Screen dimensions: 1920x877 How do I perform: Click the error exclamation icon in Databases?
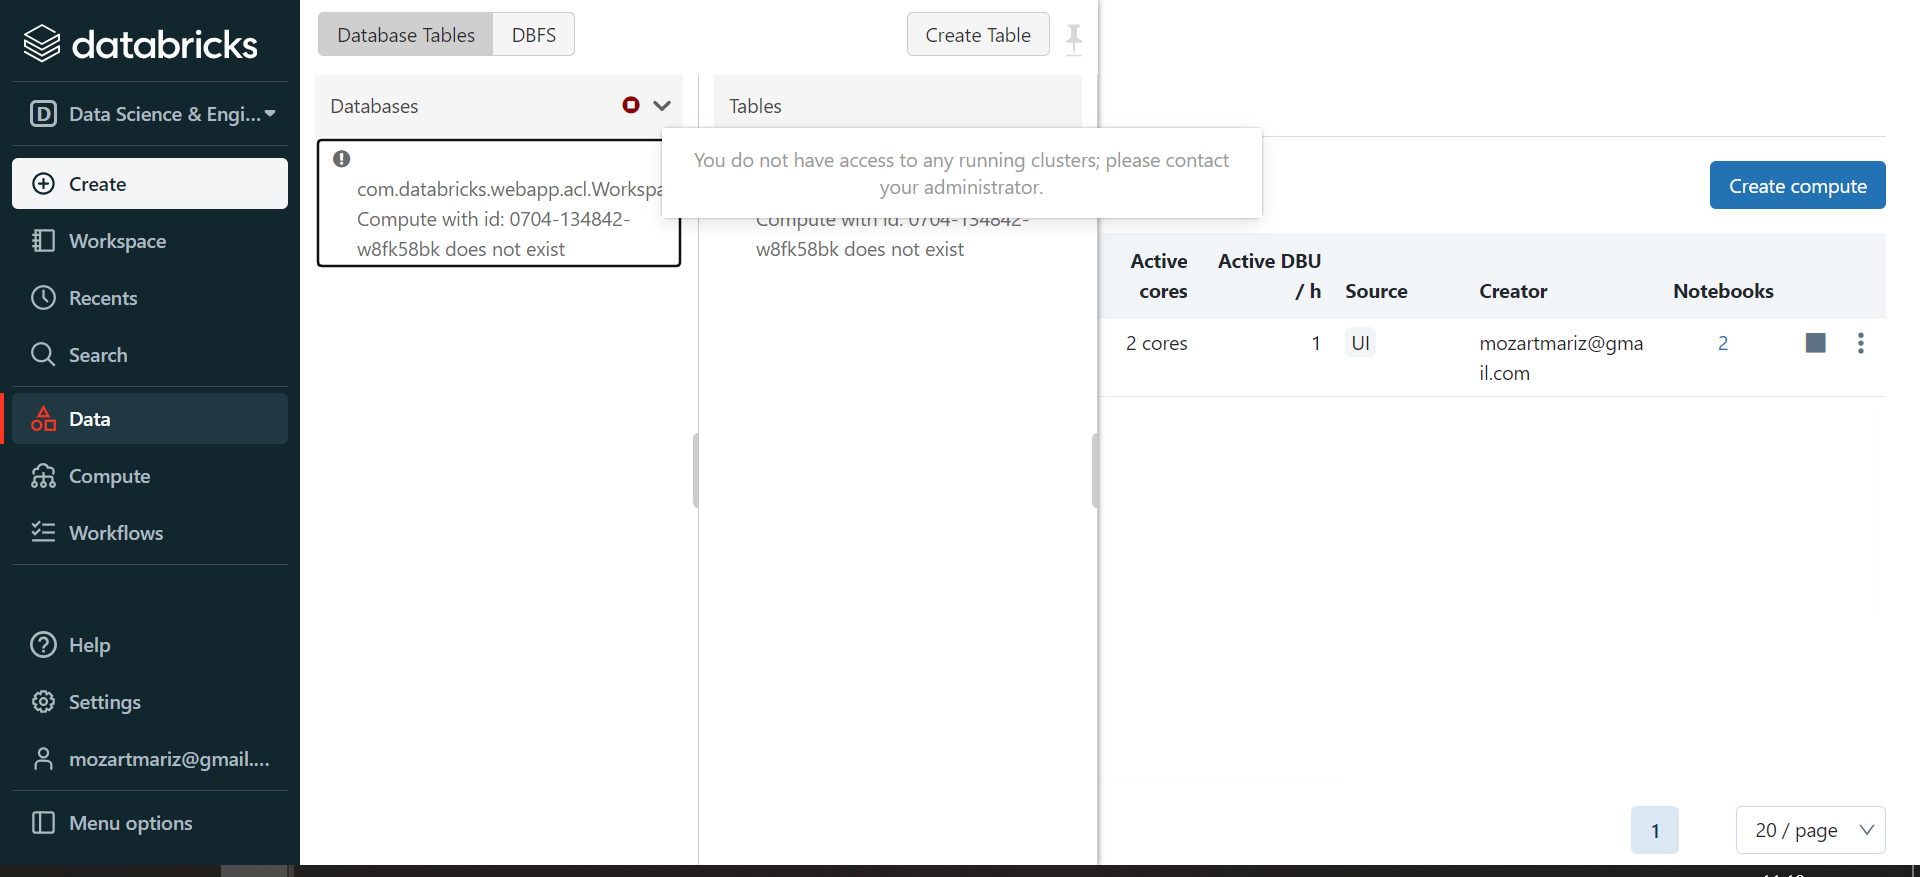[342, 159]
